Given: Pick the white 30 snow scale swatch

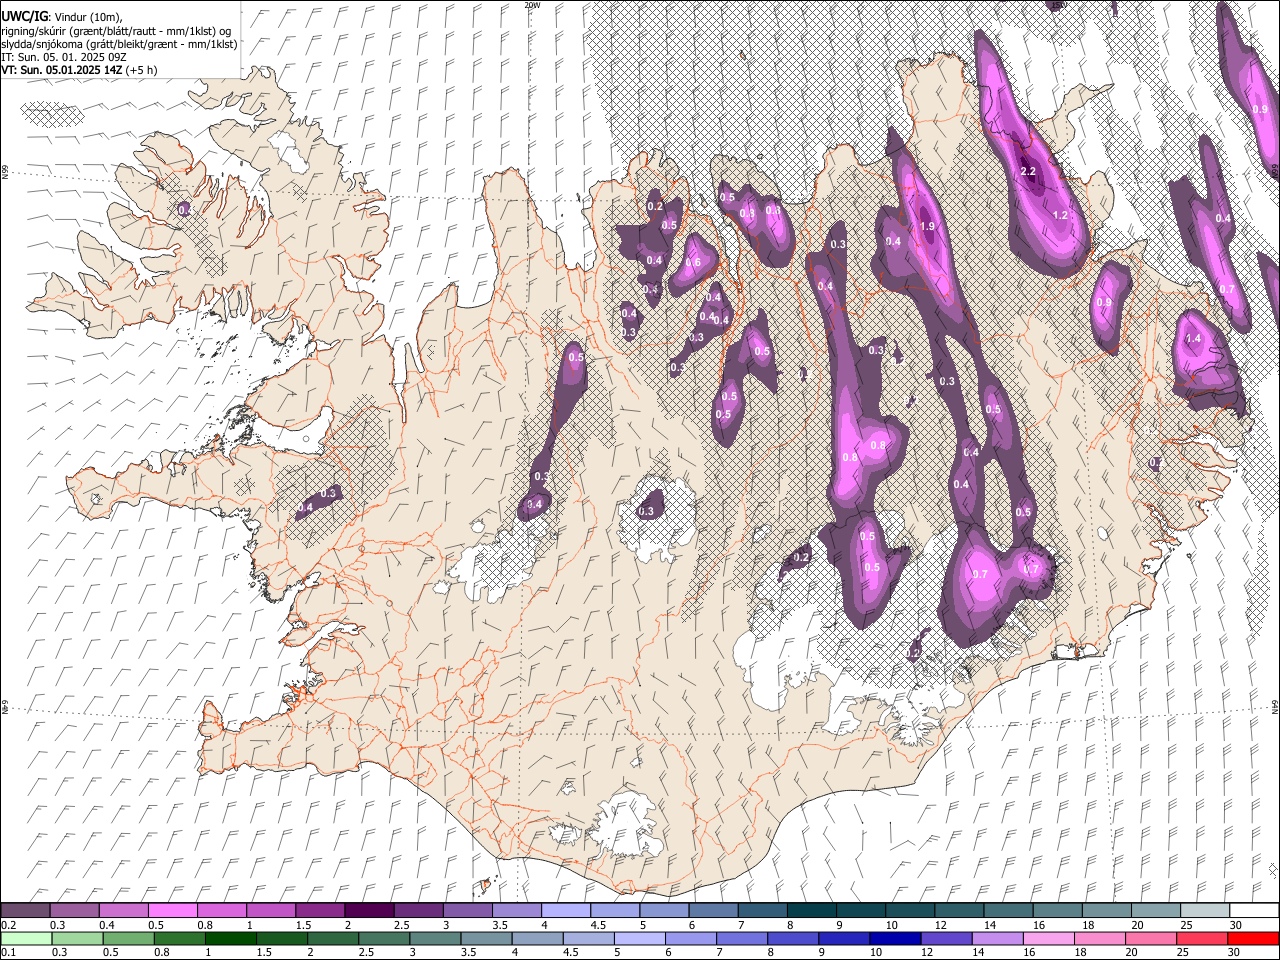Looking at the screenshot, I should point(1254,910).
